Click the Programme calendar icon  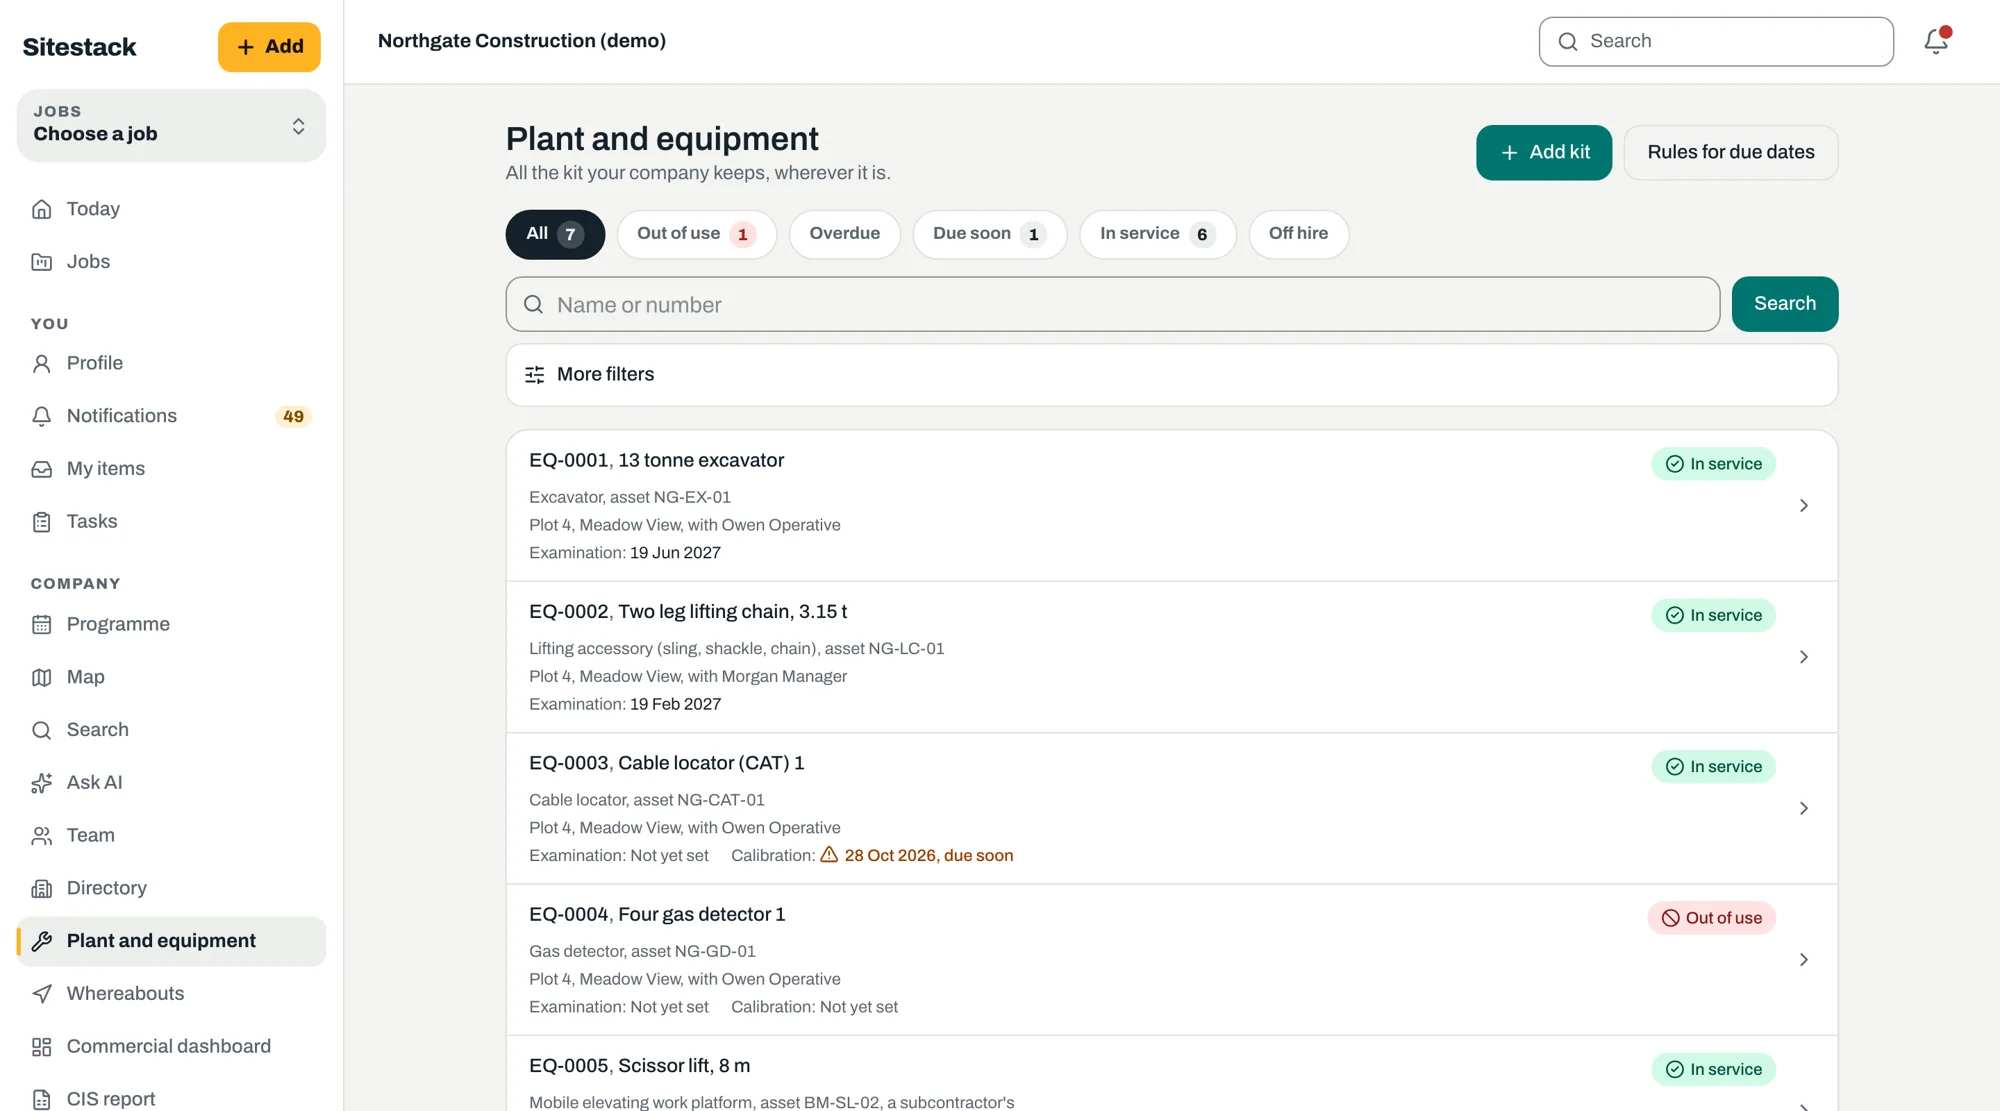pyautogui.click(x=41, y=625)
